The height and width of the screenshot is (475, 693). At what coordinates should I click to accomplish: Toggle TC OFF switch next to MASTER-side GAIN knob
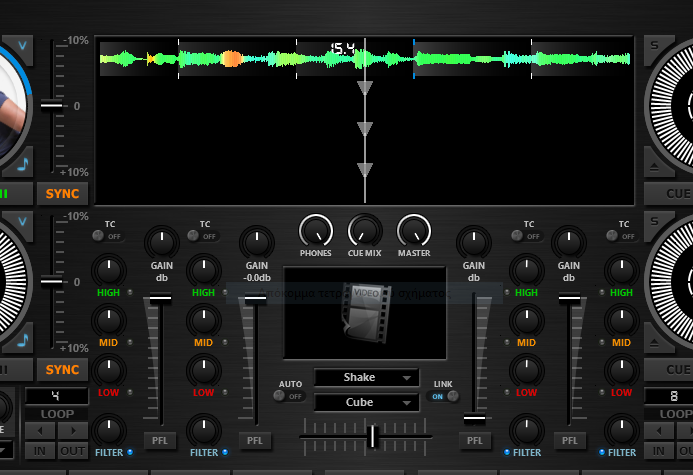point(526,236)
